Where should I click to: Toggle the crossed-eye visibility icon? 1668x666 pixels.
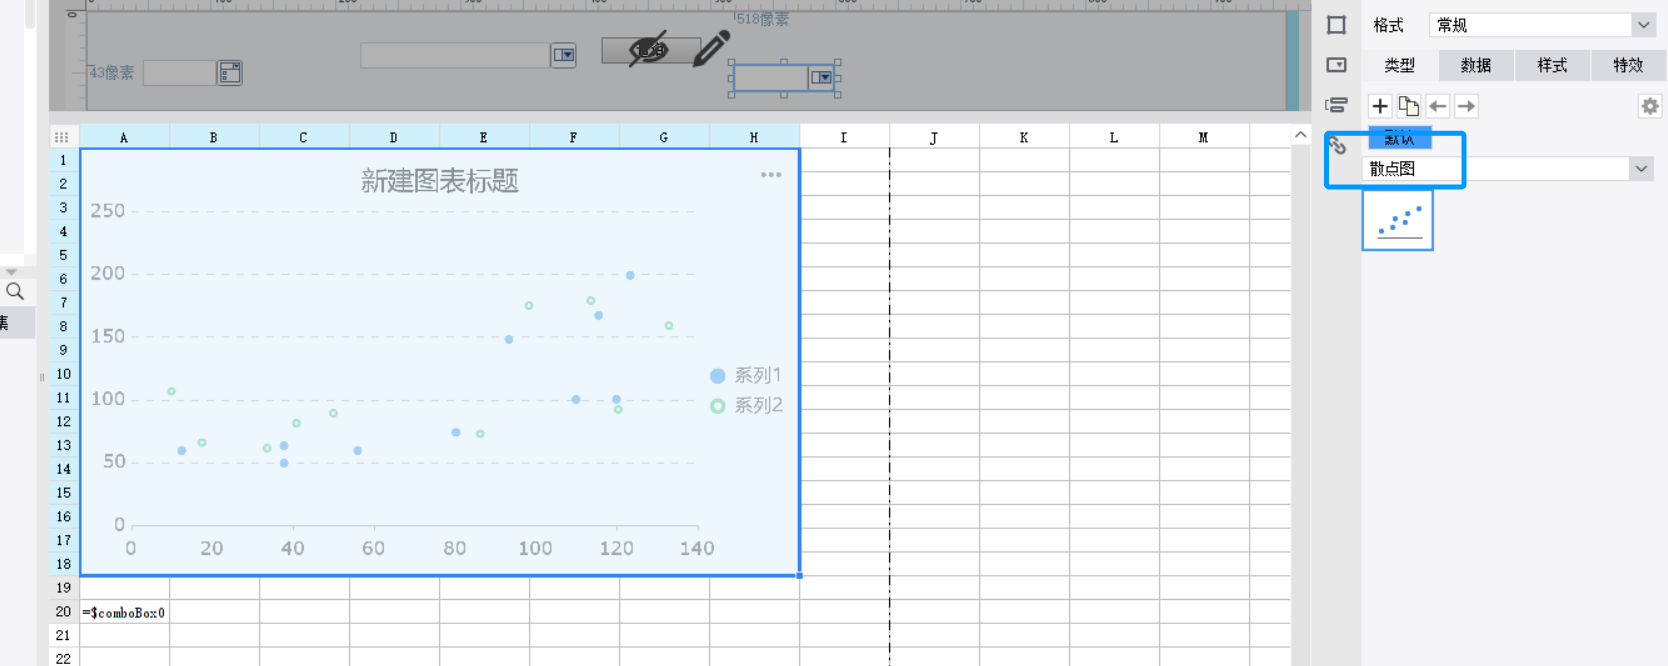(x=648, y=49)
